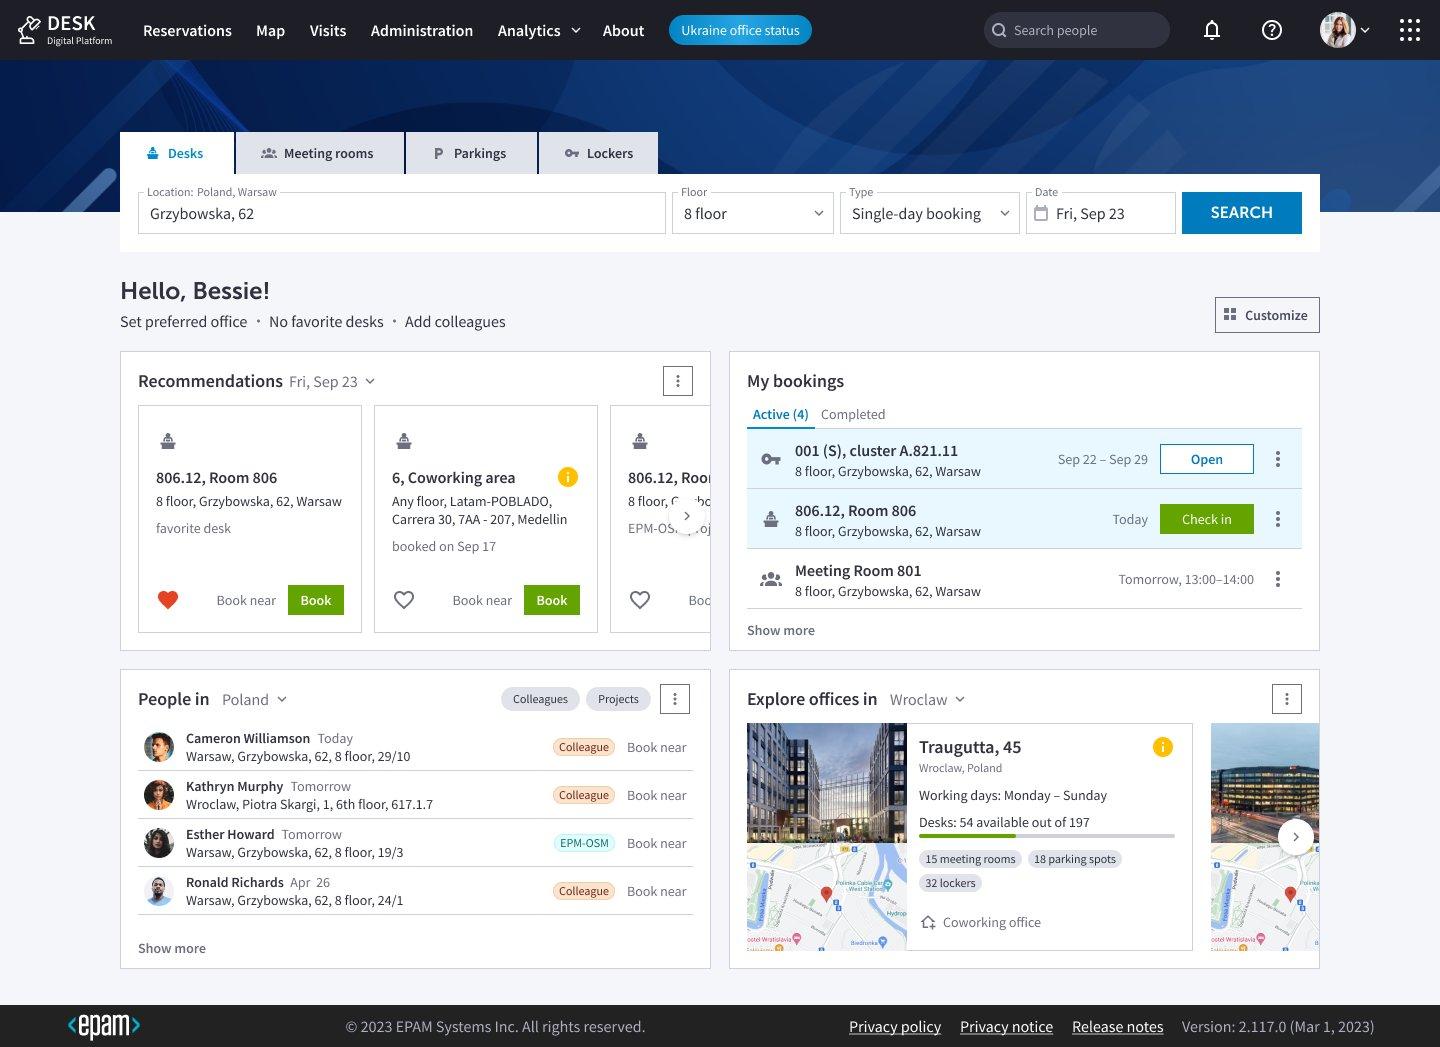Toggle the Projects filter chip
1440x1047 pixels.
coord(617,698)
